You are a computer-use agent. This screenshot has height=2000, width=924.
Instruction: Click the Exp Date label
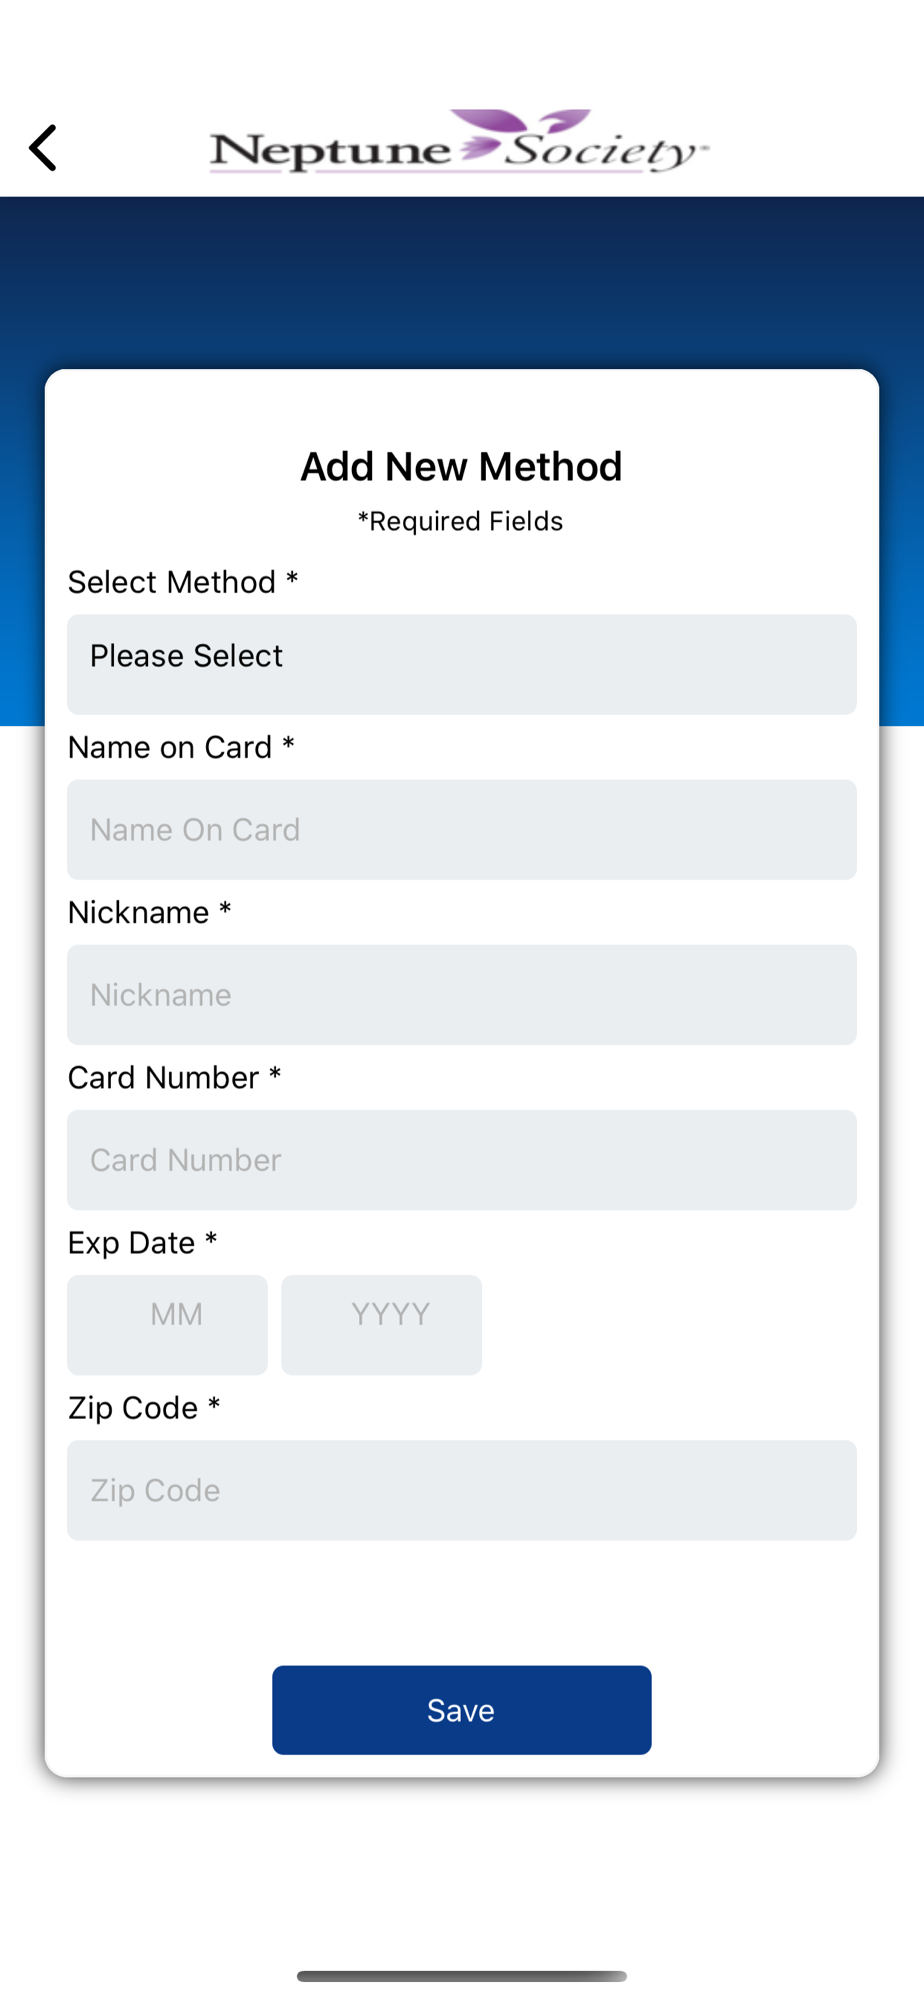(143, 1242)
